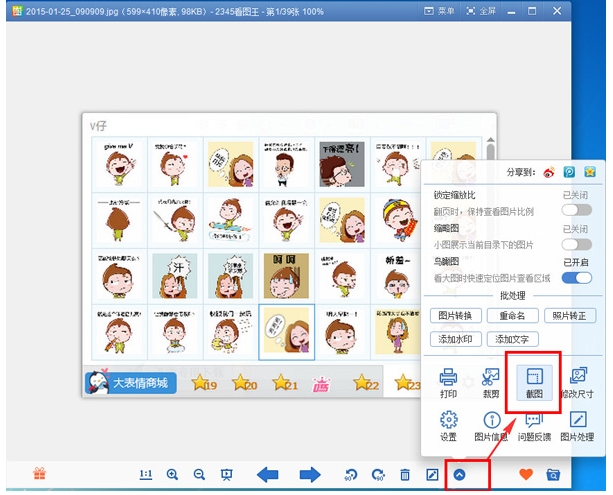The image size is (613, 495).
Task: Click the 截图 screenshot tool icon
Action: [x=534, y=381]
